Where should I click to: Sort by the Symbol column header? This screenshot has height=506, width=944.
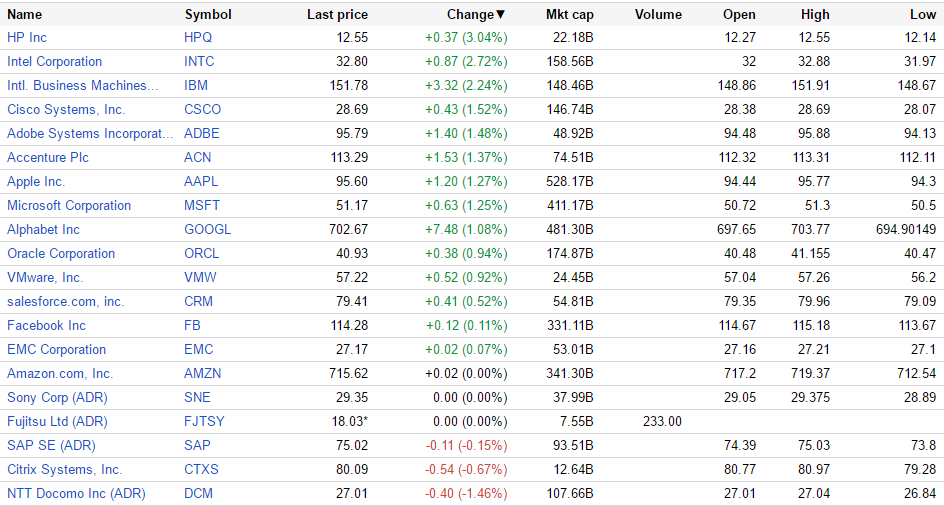pos(208,15)
